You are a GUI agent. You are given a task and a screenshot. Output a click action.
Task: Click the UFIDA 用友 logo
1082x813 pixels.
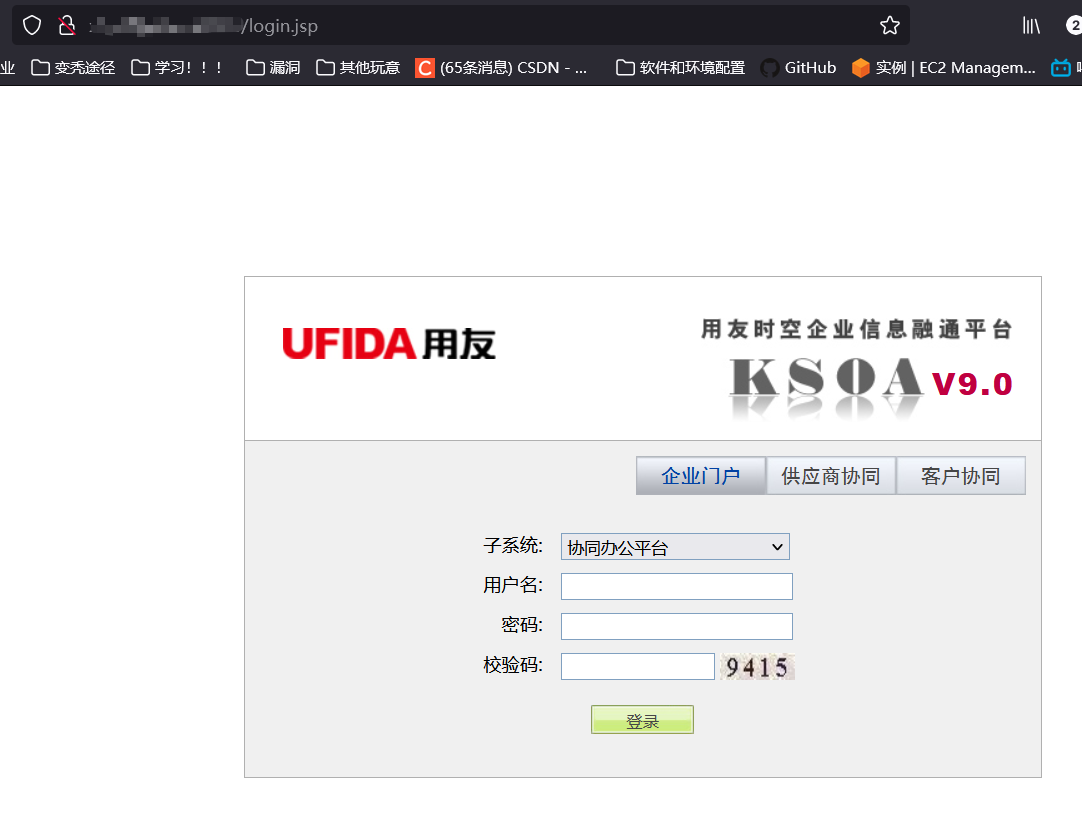pyautogui.click(x=389, y=343)
